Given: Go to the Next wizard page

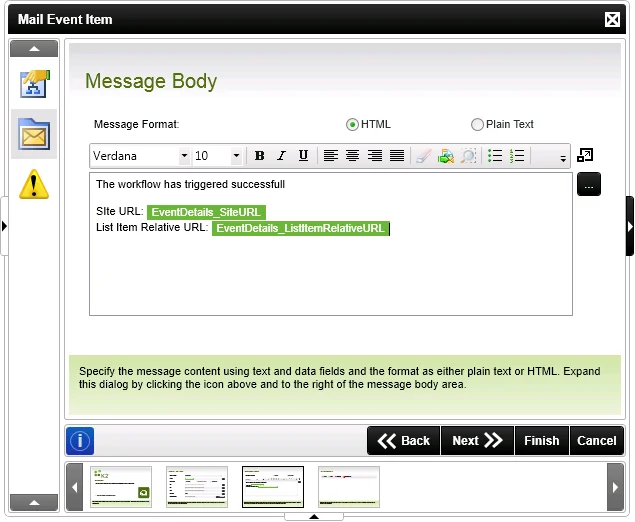Looking at the screenshot, I should coord(477,441).
